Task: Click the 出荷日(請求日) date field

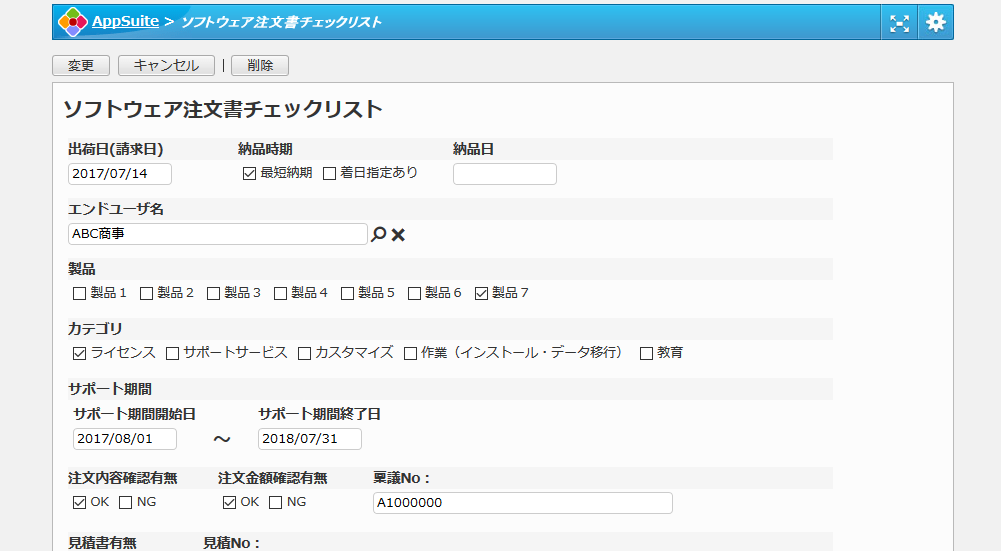Action: click(x=120, y=174)
